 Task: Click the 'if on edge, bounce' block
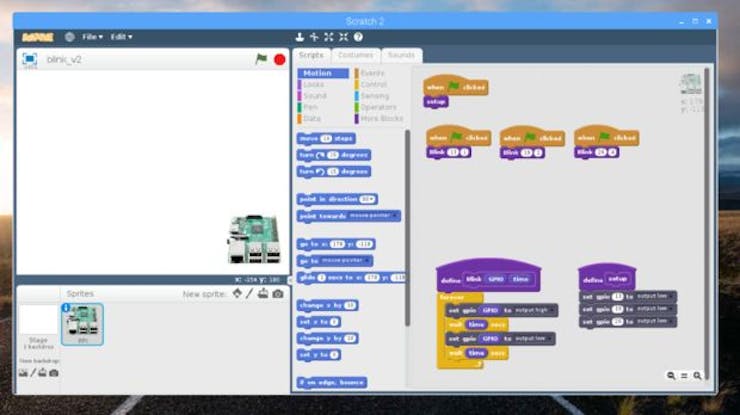(x=332, y=382)
